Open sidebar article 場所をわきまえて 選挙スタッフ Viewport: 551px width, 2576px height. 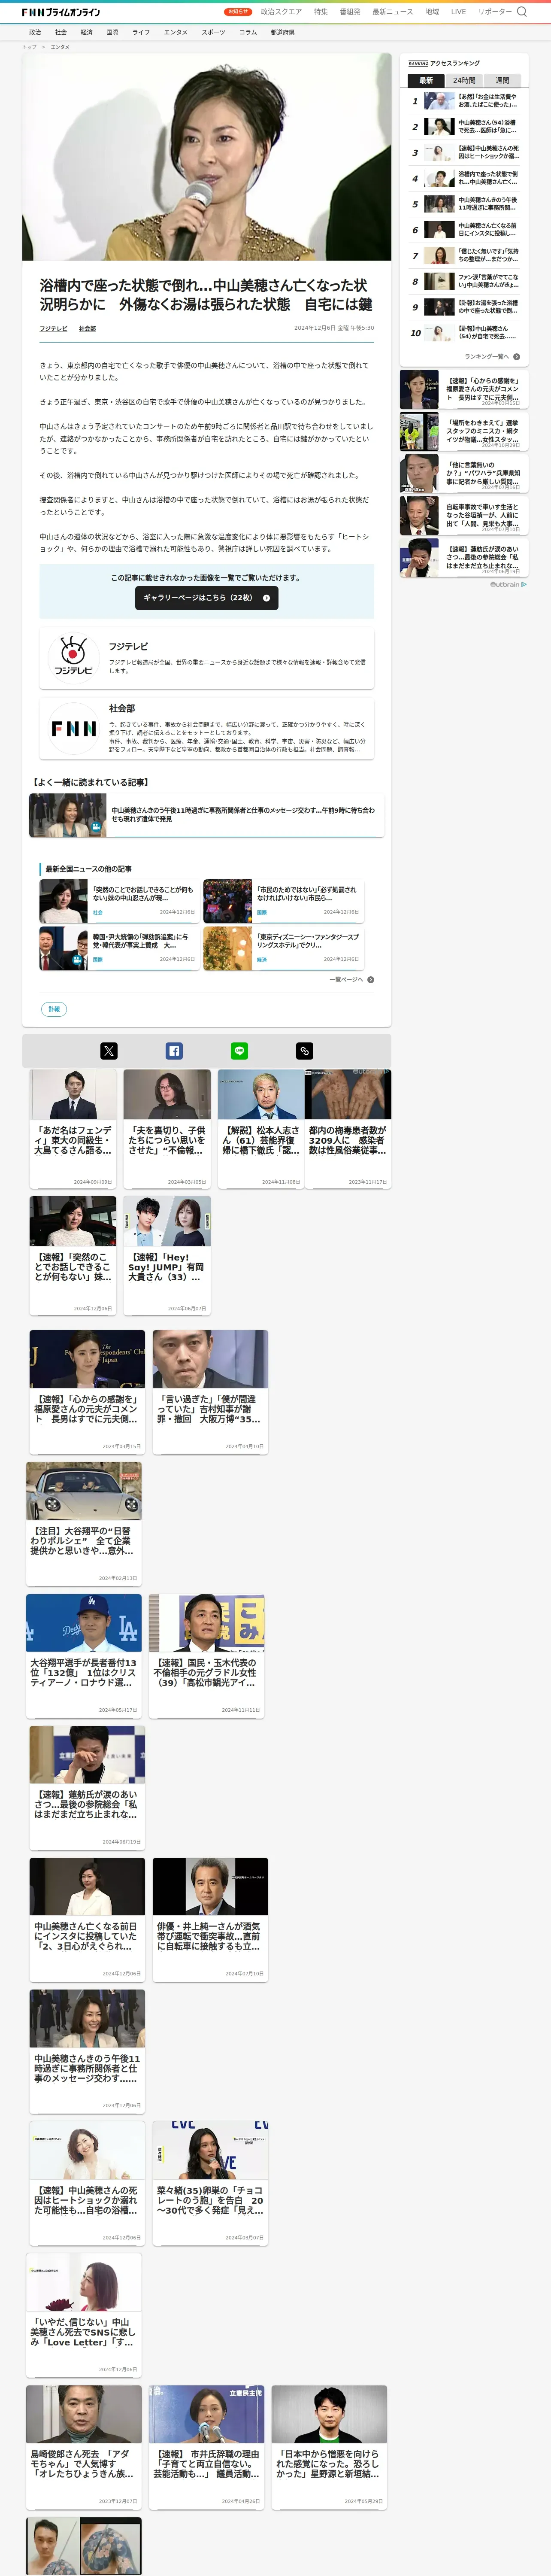(x=463, y=432)
